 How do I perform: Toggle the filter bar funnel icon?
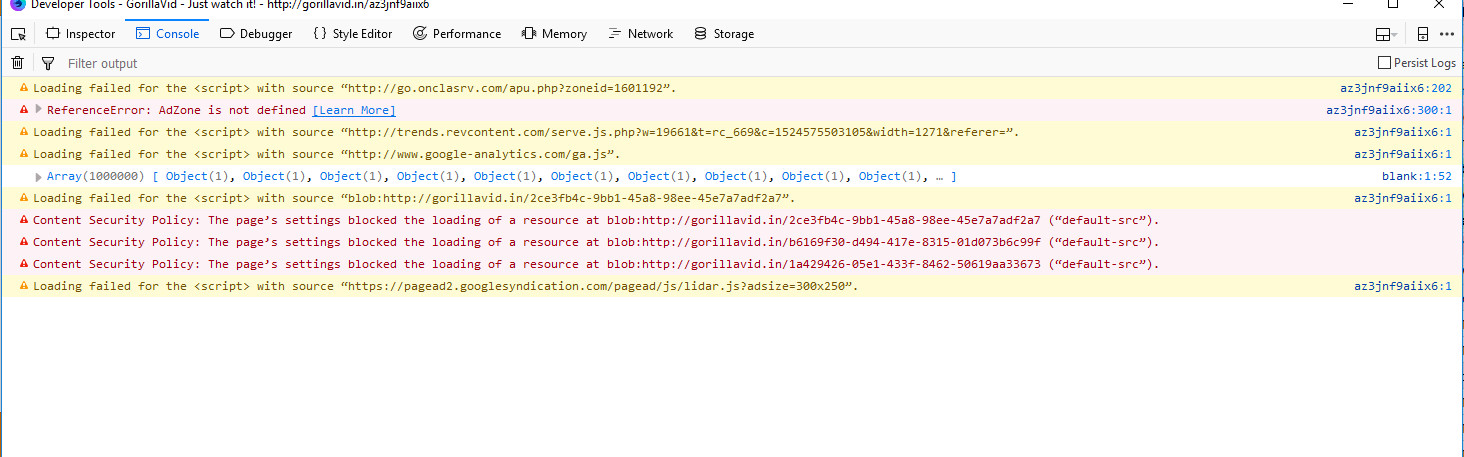tap(47, 63)
